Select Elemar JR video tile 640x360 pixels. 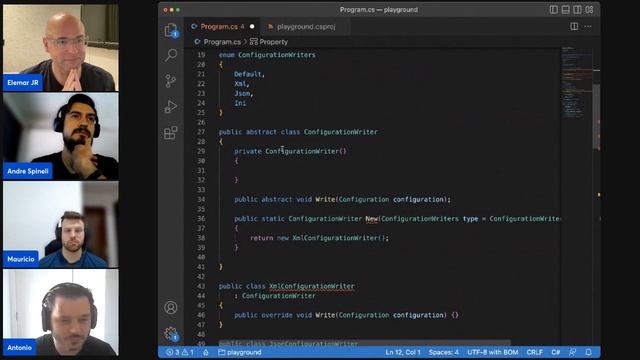click(x=61, y=47)
